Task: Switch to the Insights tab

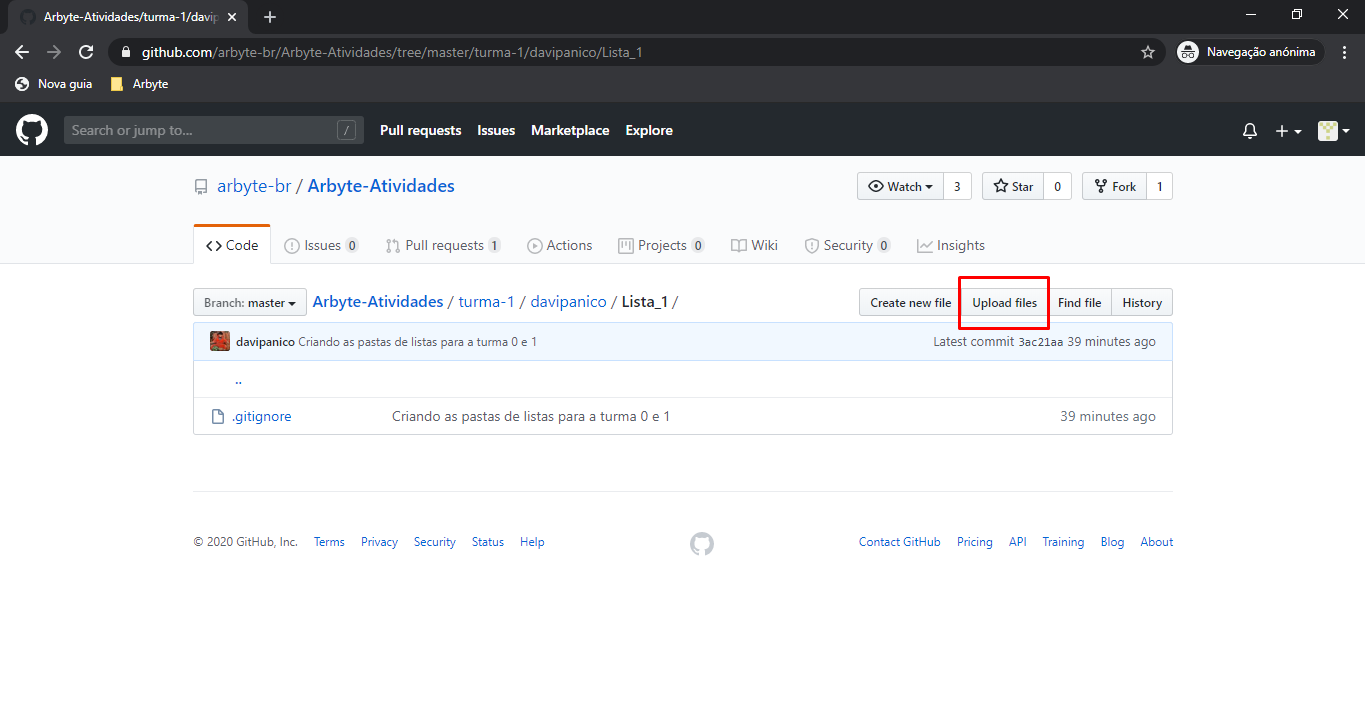Action: (x=951, y=245)
